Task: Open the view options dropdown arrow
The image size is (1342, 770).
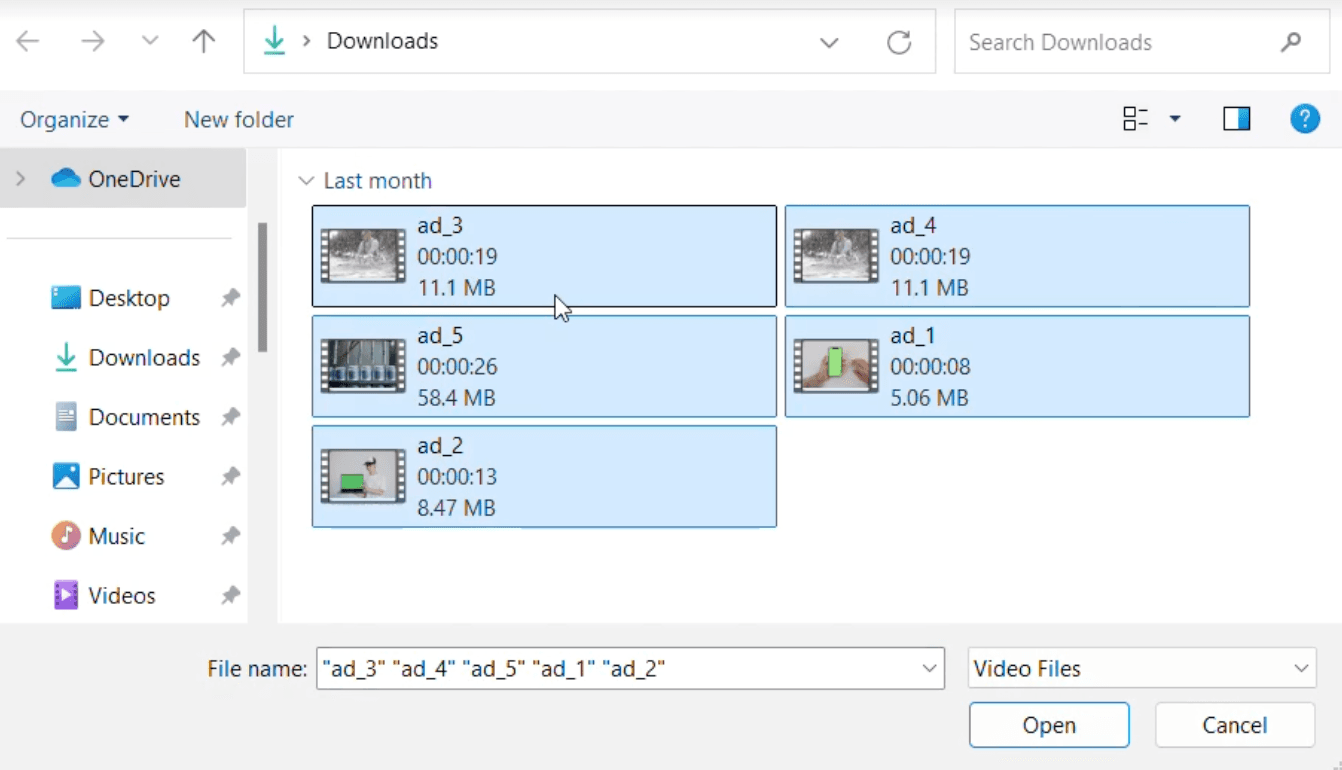Action: click(x=1175, y=119)
